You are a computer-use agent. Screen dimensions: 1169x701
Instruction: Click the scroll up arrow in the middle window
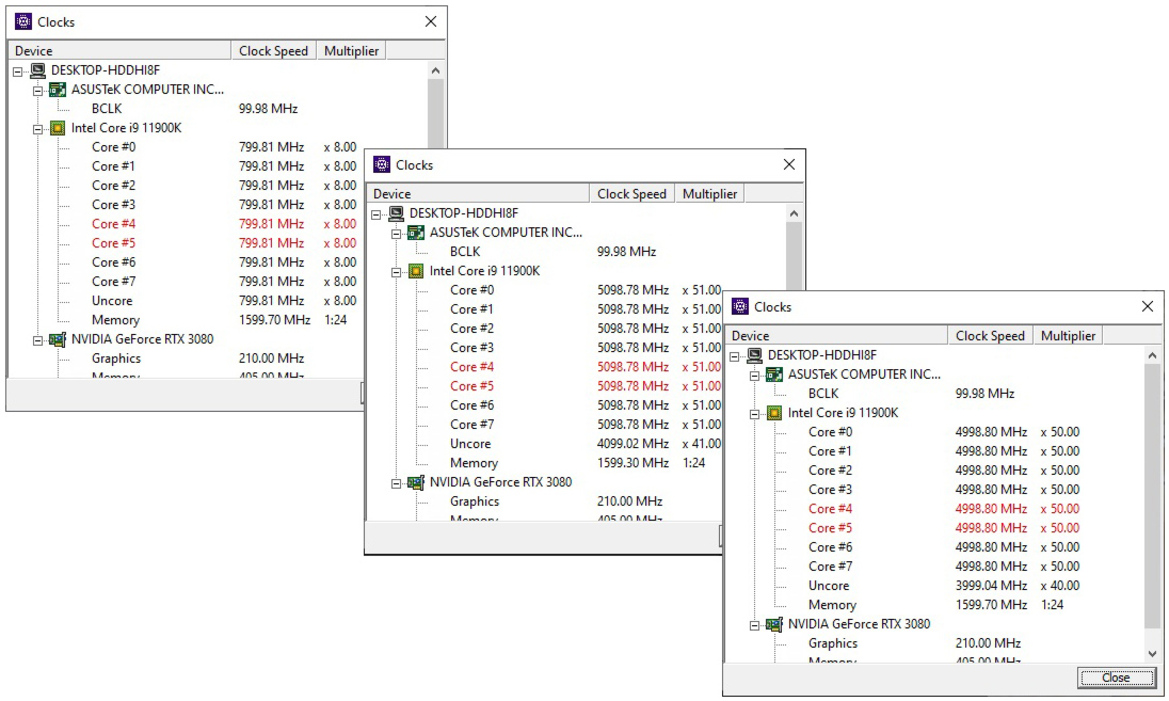point(794,214)
